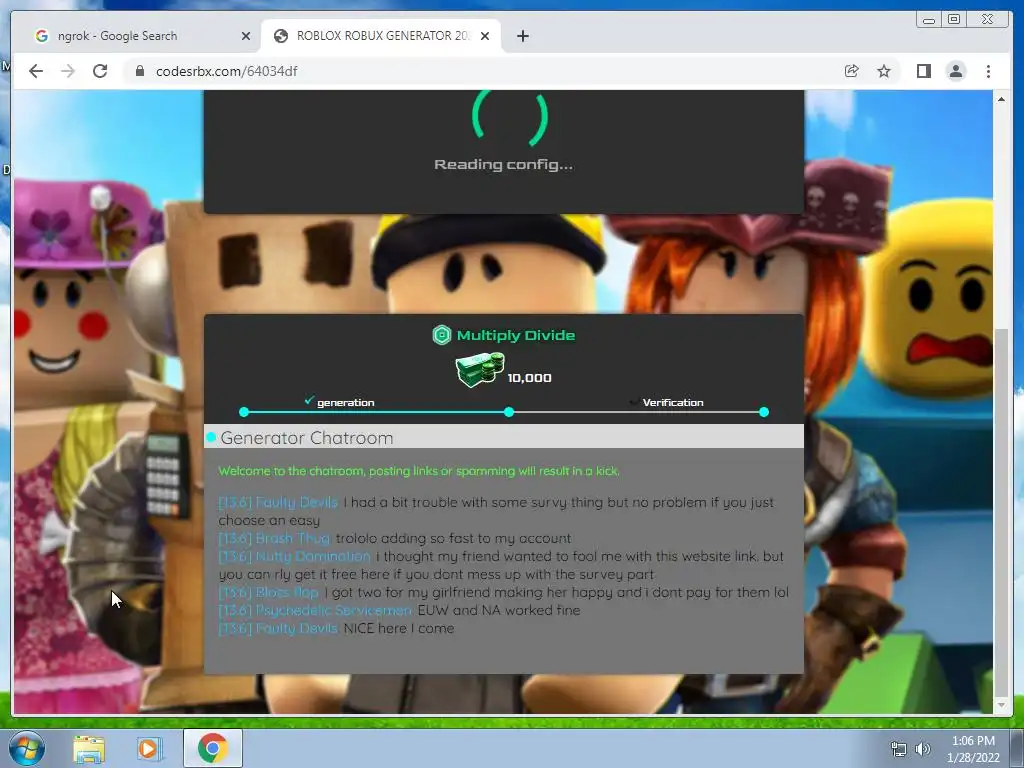The width and height of the screenshot is (1024, 768).
Task: Click the page scrollbar down arrow
Action: point(1001,705)
